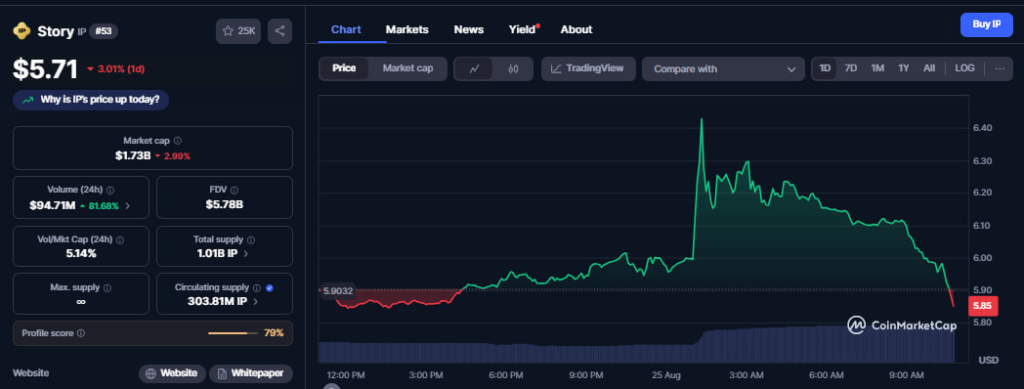The image size is (1024, 389).
Task: Open the three-dot more options menu
Action: pyautogui.click(x=999, y=69)
